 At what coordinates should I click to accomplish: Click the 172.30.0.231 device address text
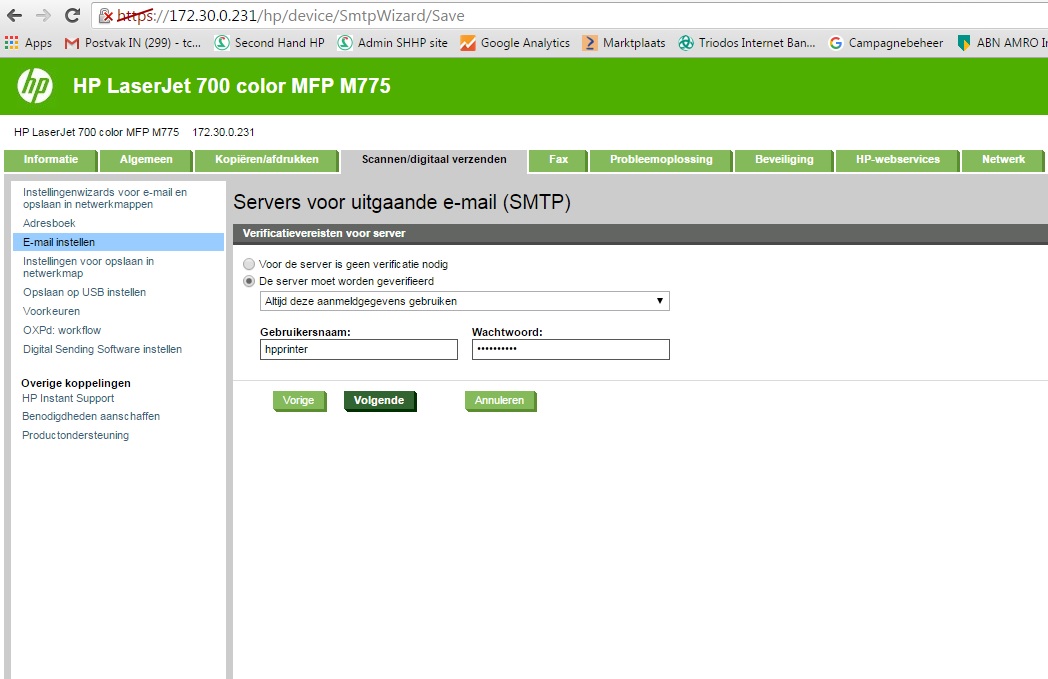[223, 132]
